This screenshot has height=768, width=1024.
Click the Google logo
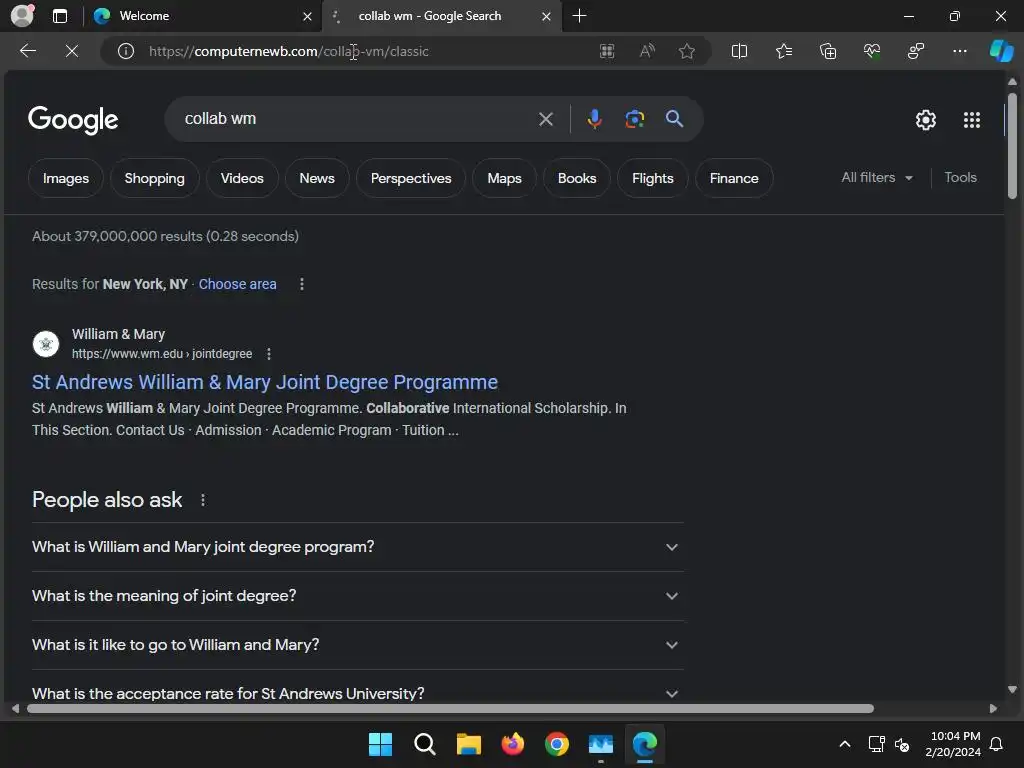tap(73, 120)
